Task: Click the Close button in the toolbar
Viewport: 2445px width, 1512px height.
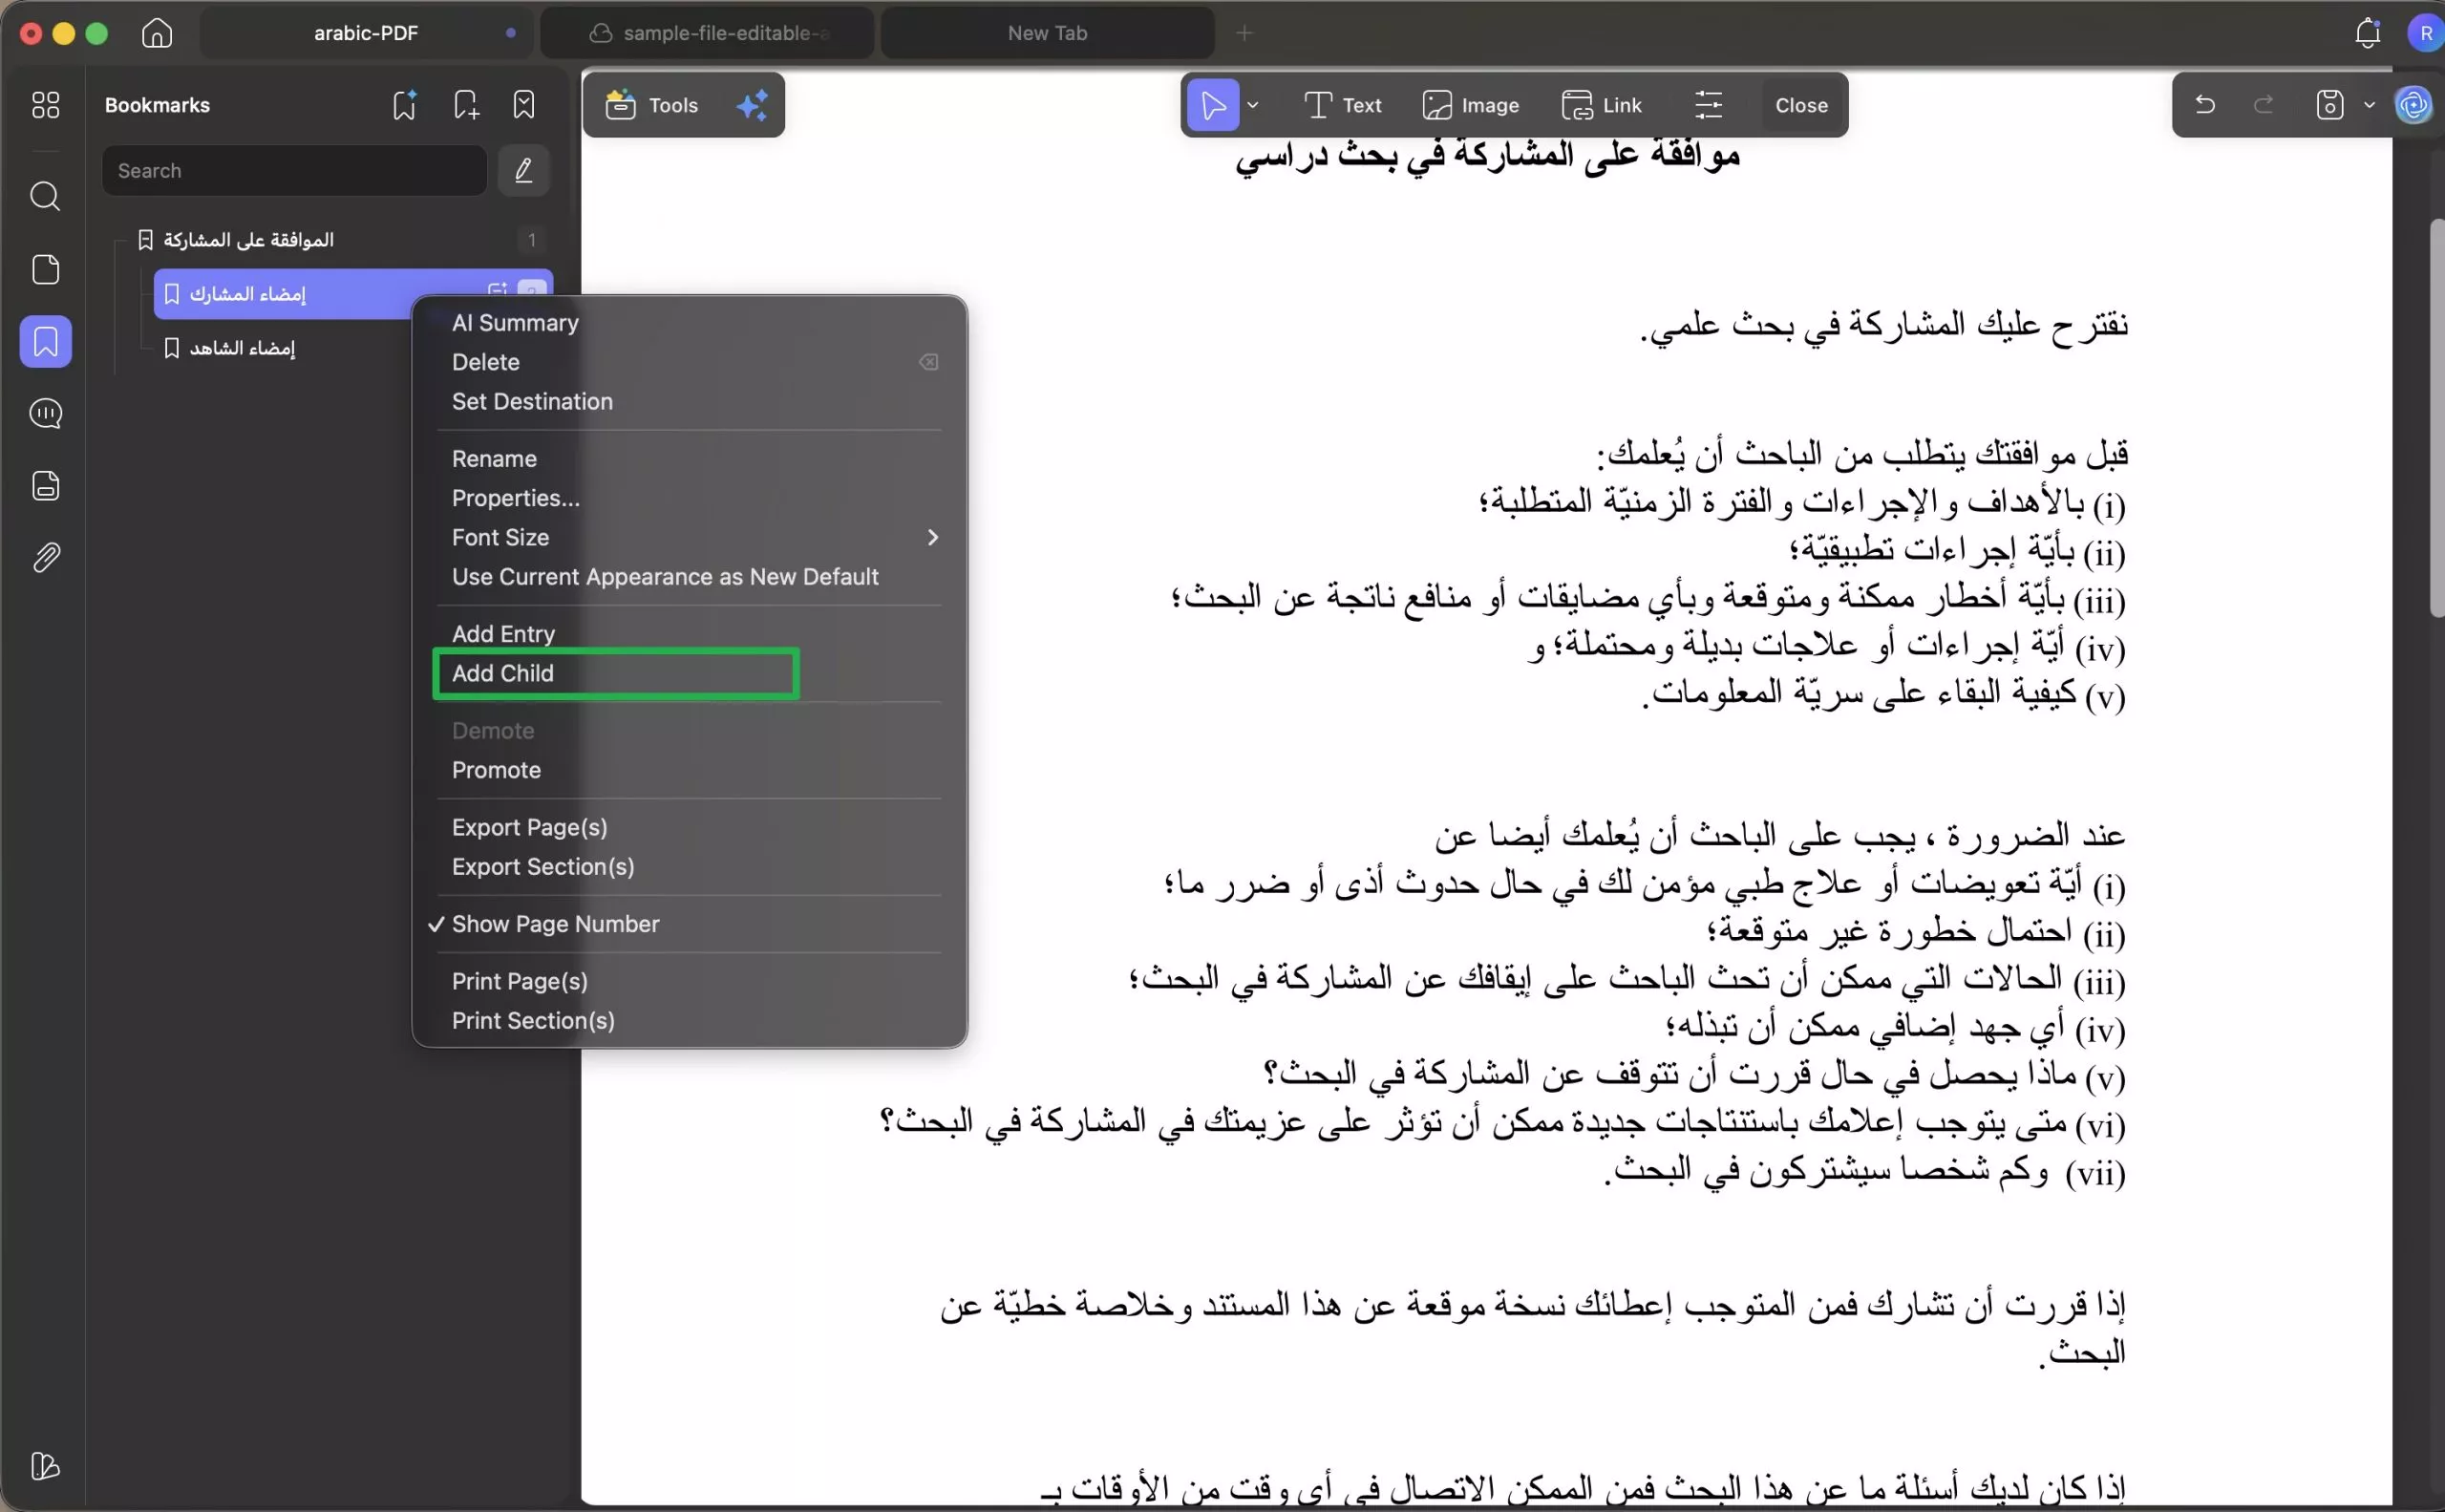Action: [1801, 104]
